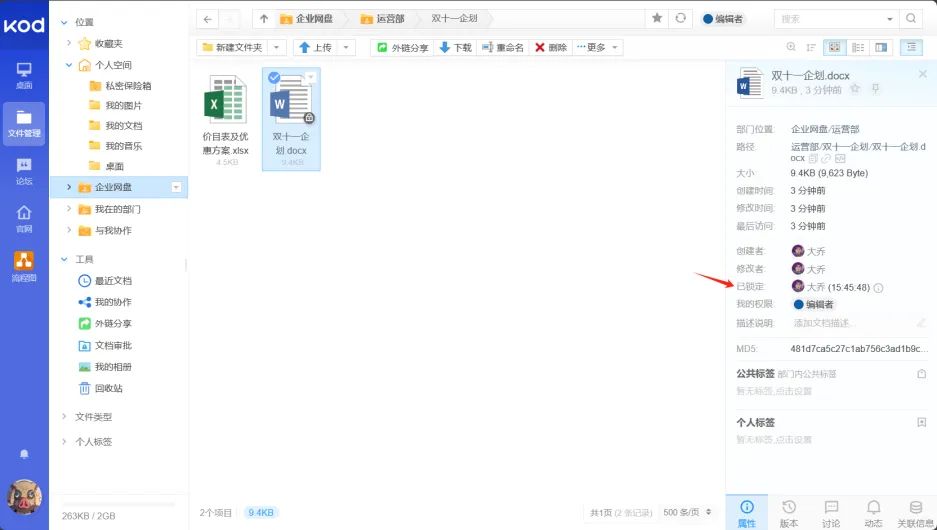Go up one folder level arrow
This screenshot has width=937, height=530.
point(264,19)
